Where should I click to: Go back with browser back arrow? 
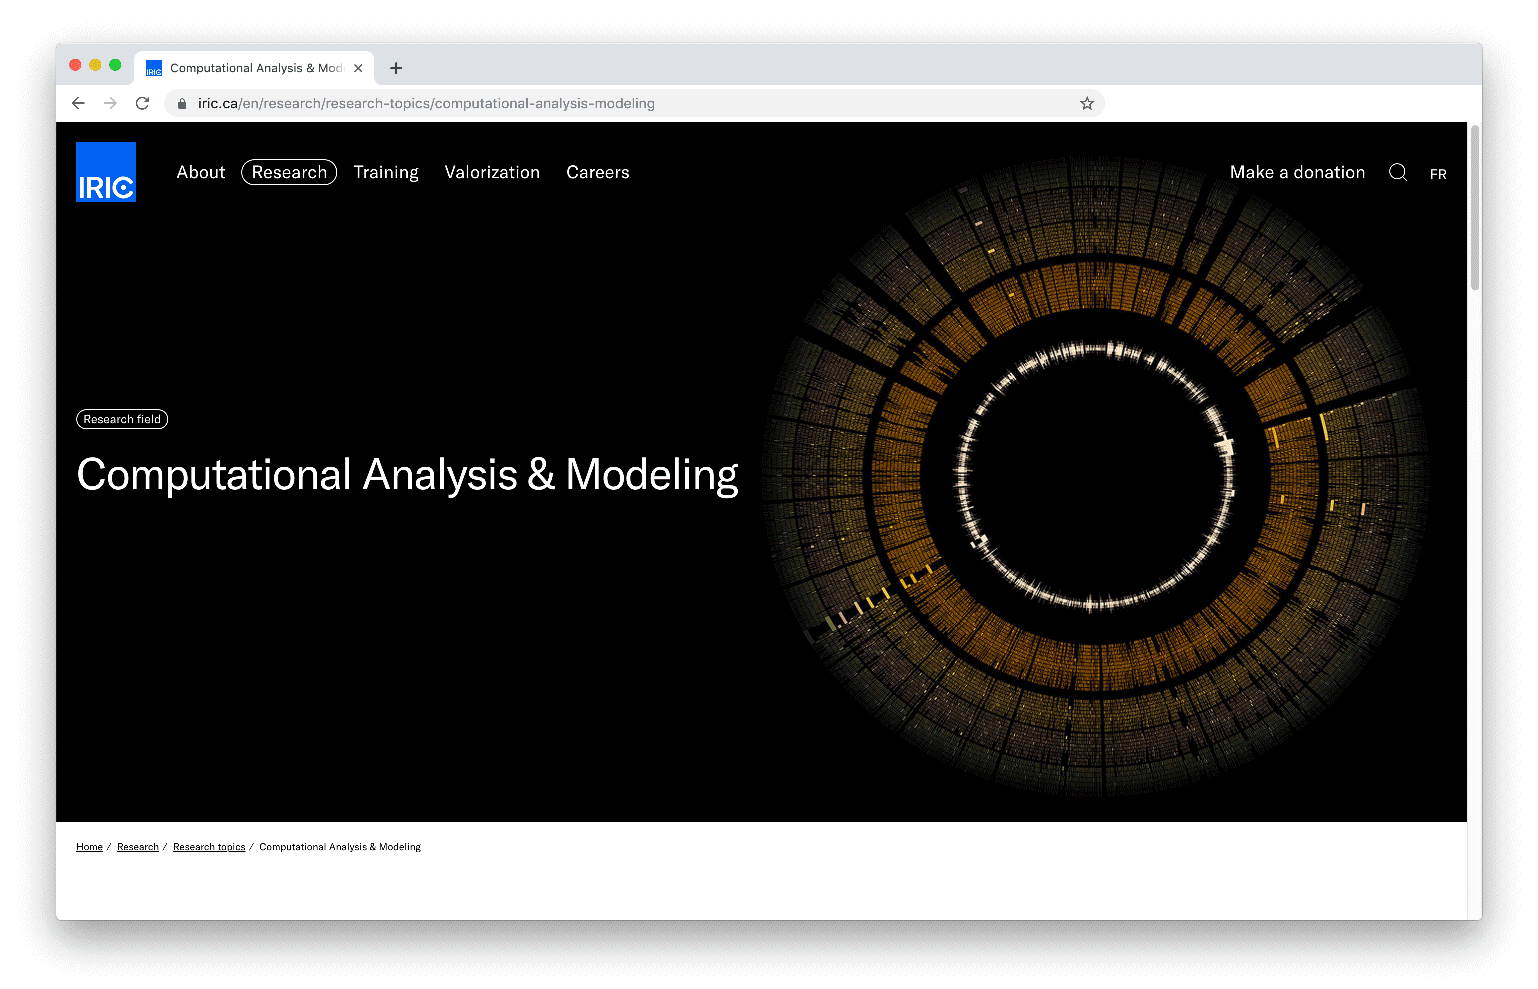tap(79, 103)
